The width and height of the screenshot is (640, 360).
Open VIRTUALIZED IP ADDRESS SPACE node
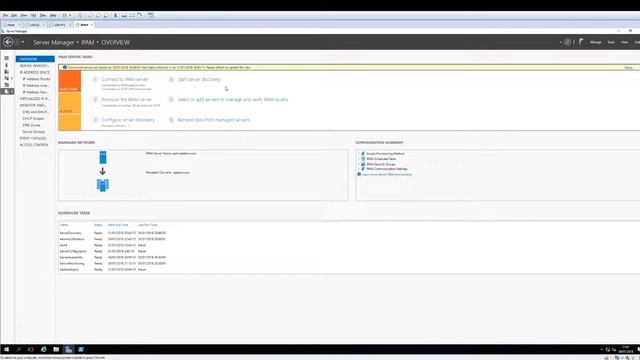coord(35,99)
